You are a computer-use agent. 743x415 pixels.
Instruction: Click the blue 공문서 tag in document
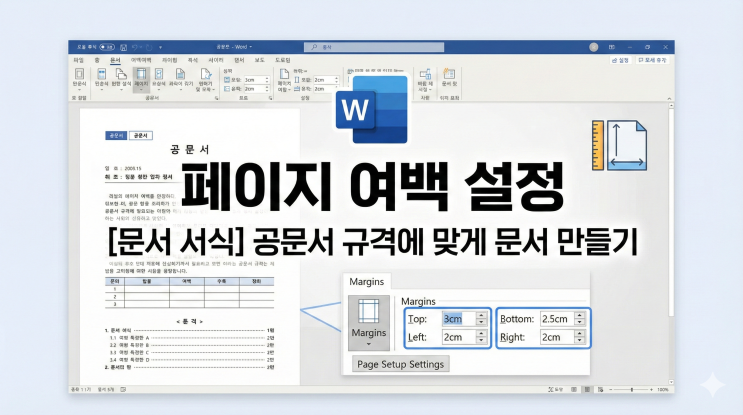116,135
